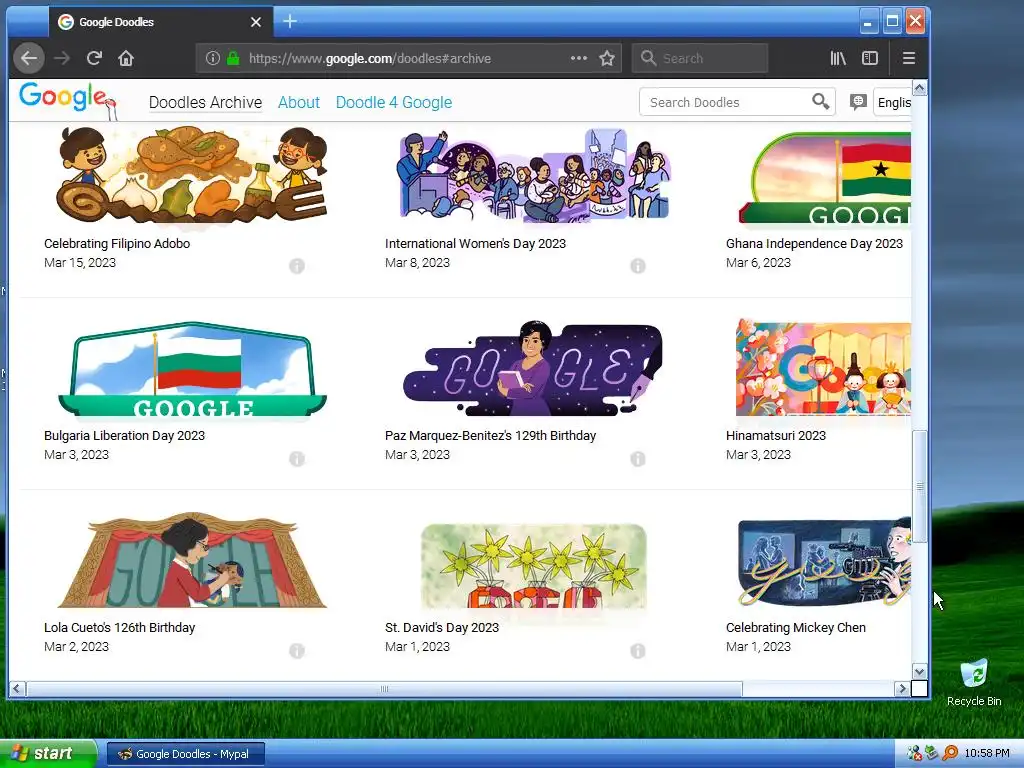Open Ghana Independence Day 2023 link

coord(814,244)
